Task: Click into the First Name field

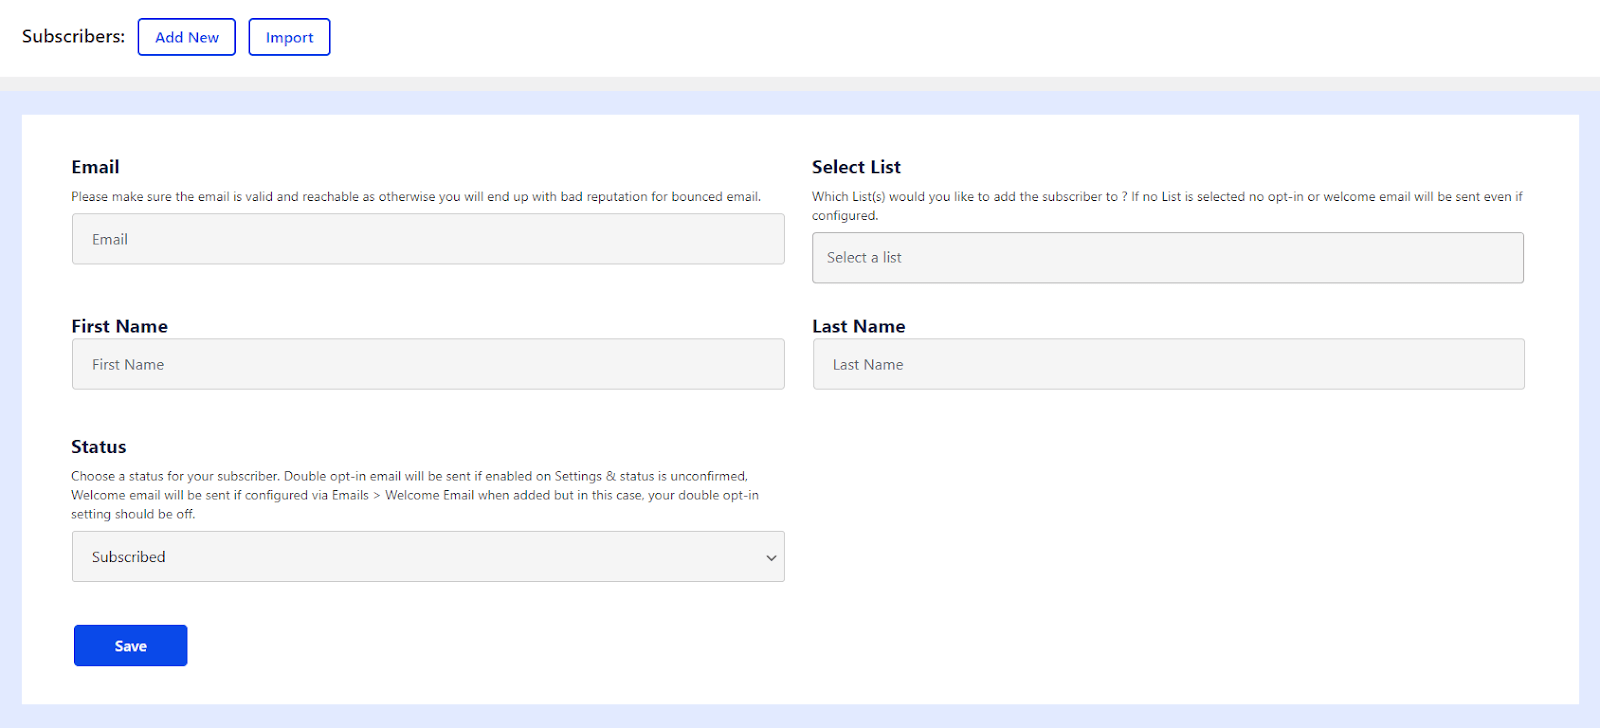Action: click(x=428, y=364)
